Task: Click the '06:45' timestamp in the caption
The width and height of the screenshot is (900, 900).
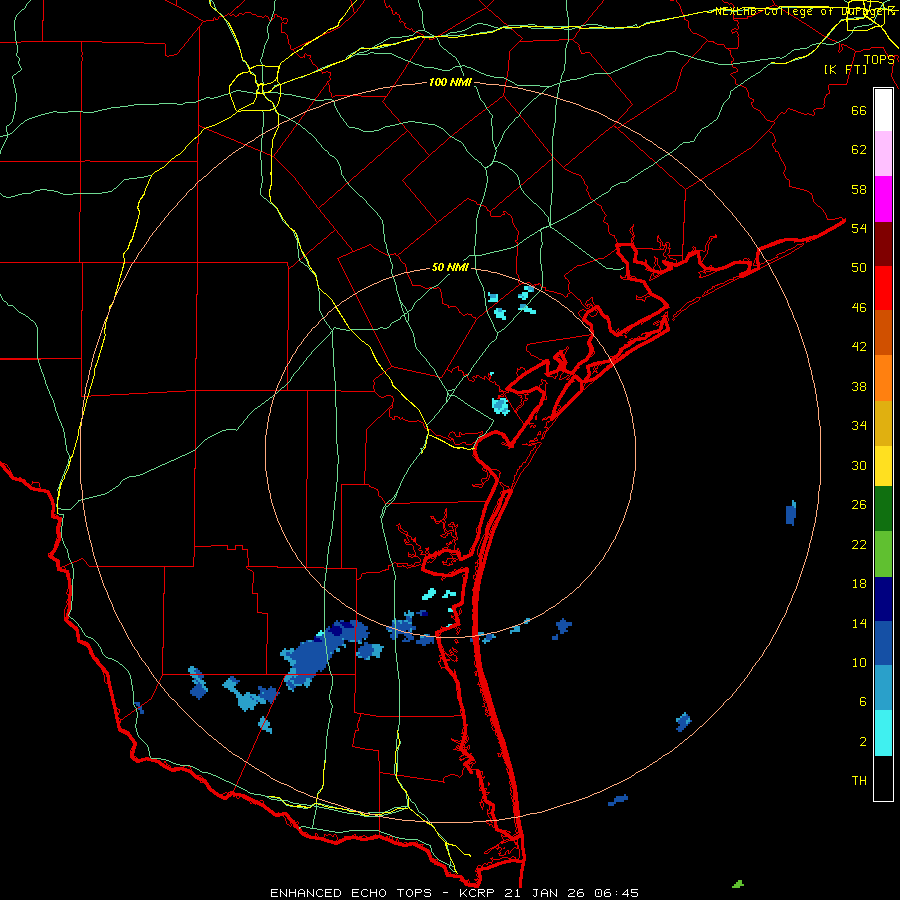Action: [x=616, y=893]
